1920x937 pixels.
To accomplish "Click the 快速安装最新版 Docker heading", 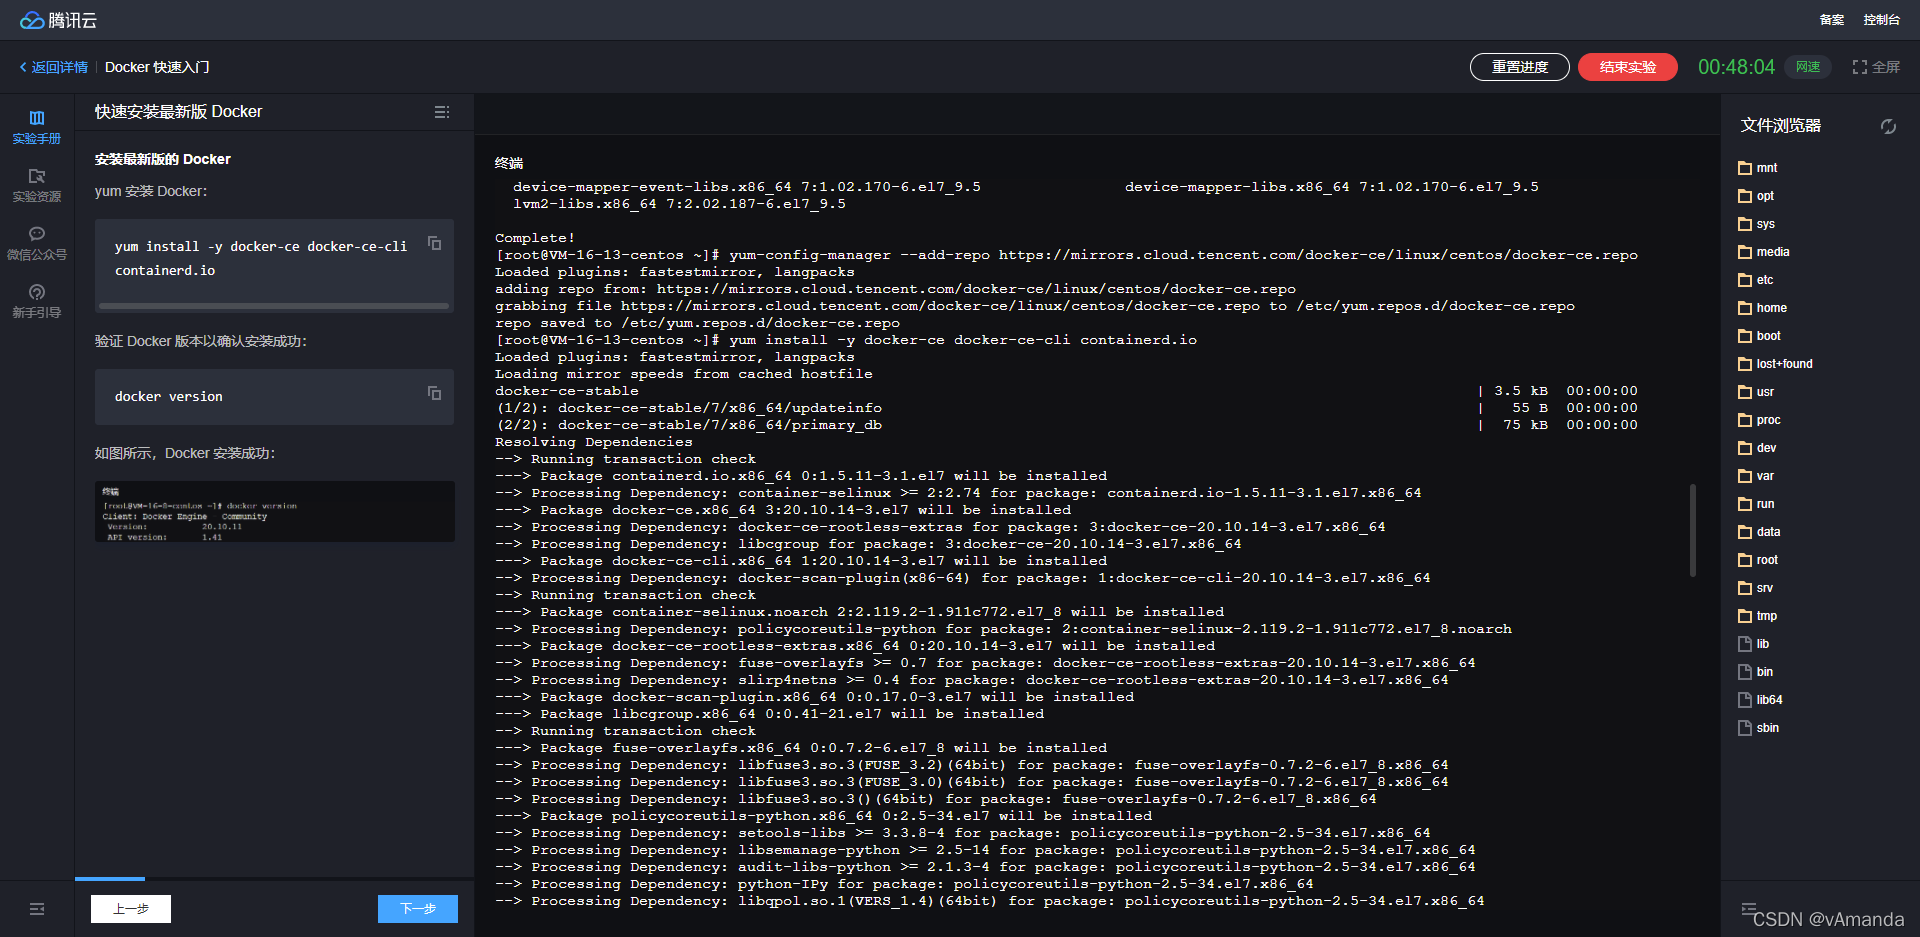I will [x=179, y=112].
